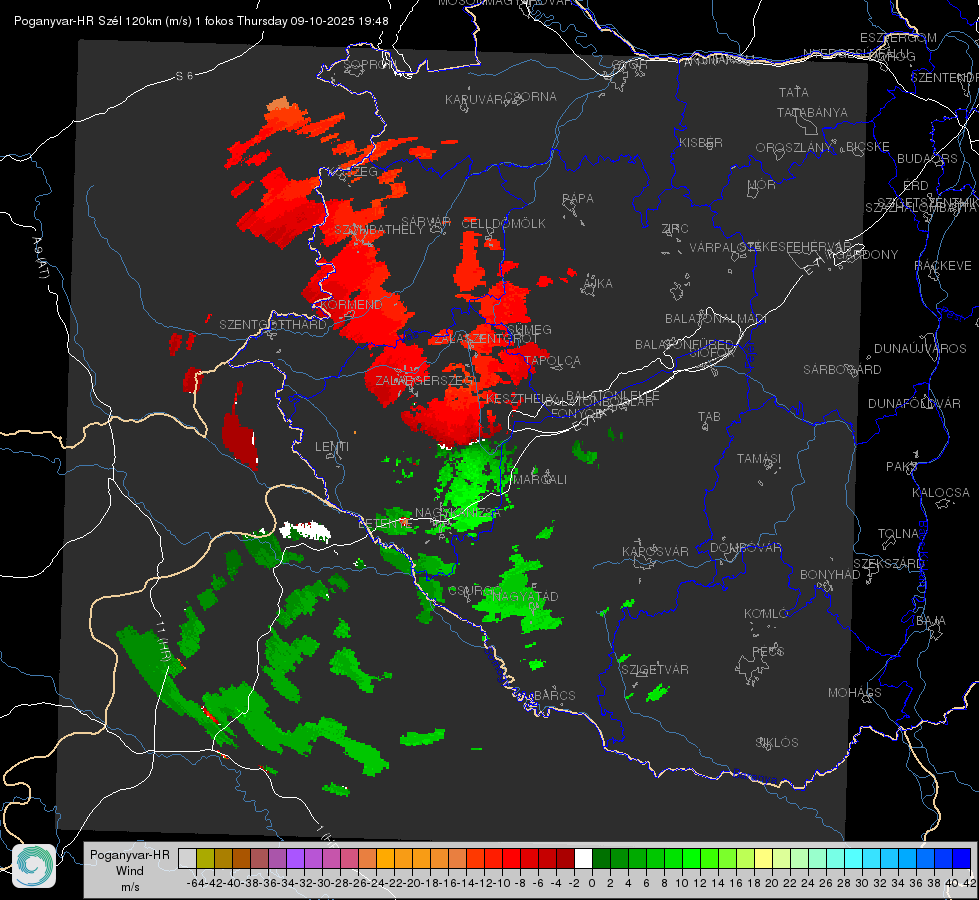979x900 pixels.
Task: Click the SZIGETVAR town label
Action: (x=655, y=670)
